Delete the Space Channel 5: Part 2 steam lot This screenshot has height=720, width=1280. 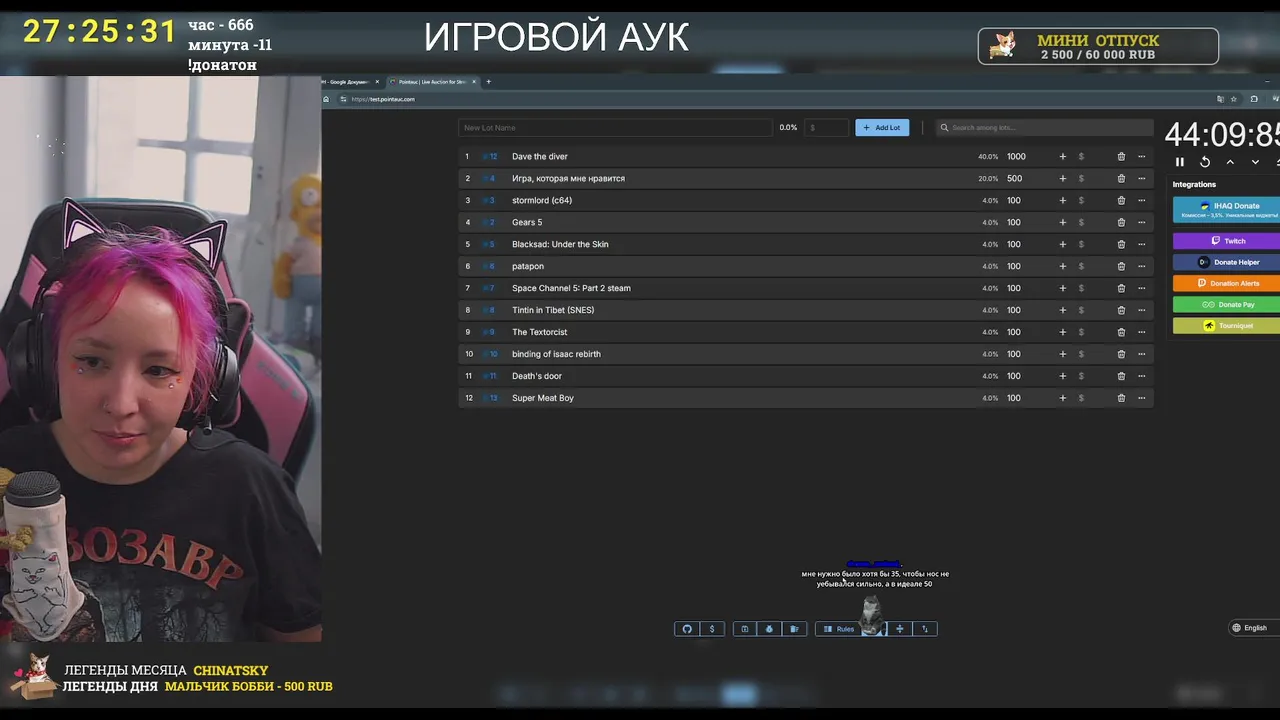coord(1121,289)
